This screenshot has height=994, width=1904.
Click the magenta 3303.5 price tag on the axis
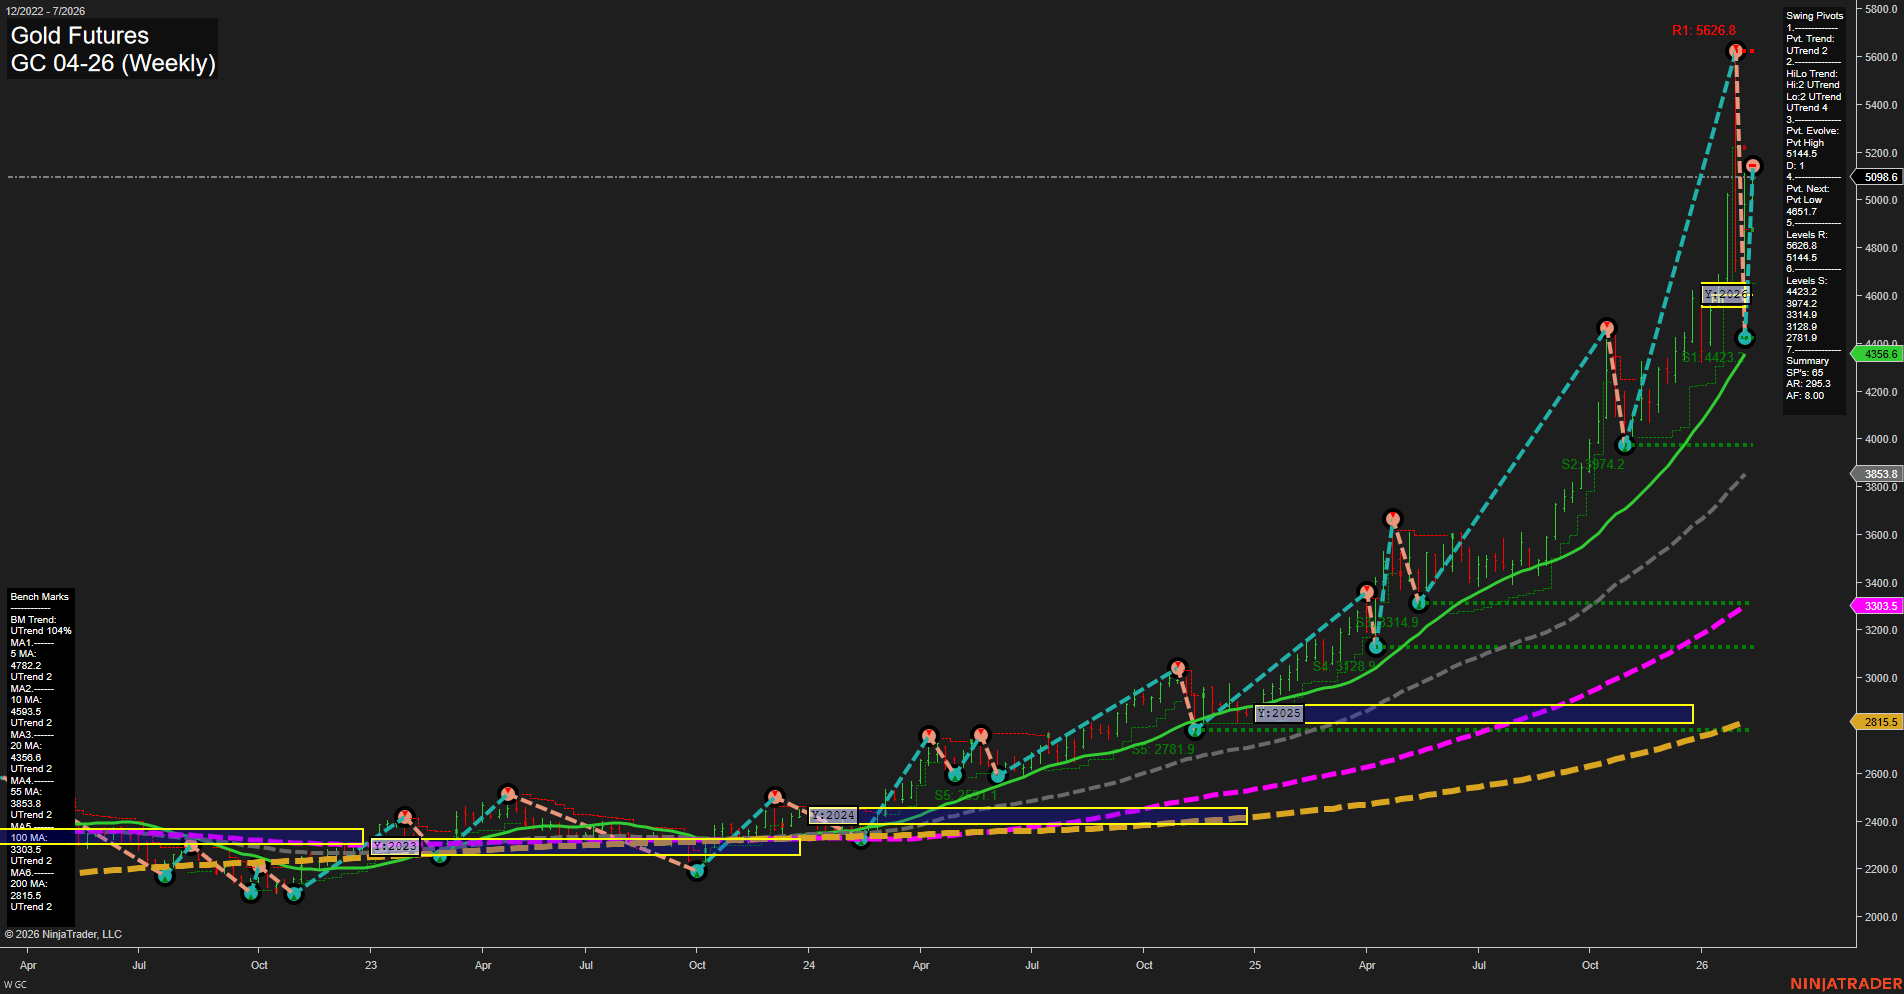(x=1879, y=605)
